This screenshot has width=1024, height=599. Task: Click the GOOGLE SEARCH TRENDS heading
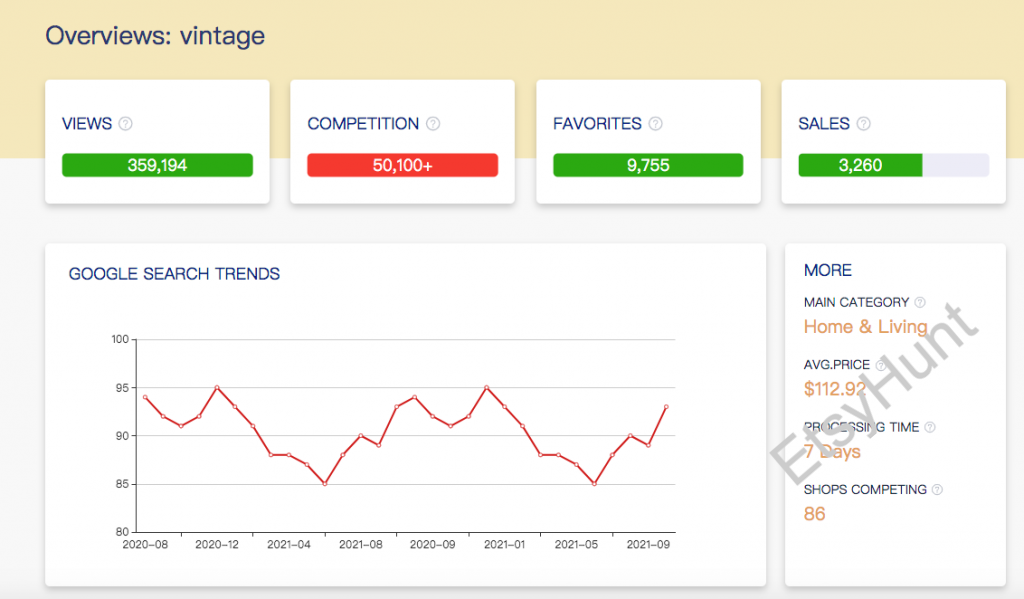click(x=174, y=273)
